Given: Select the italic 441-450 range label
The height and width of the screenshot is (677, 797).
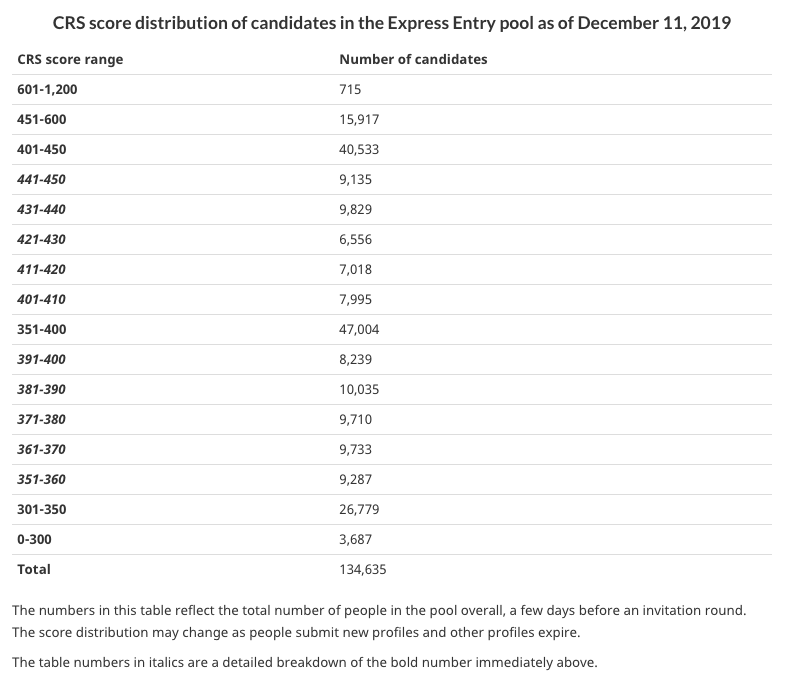Looking at the screenshot, I should [x=42, y=179].
